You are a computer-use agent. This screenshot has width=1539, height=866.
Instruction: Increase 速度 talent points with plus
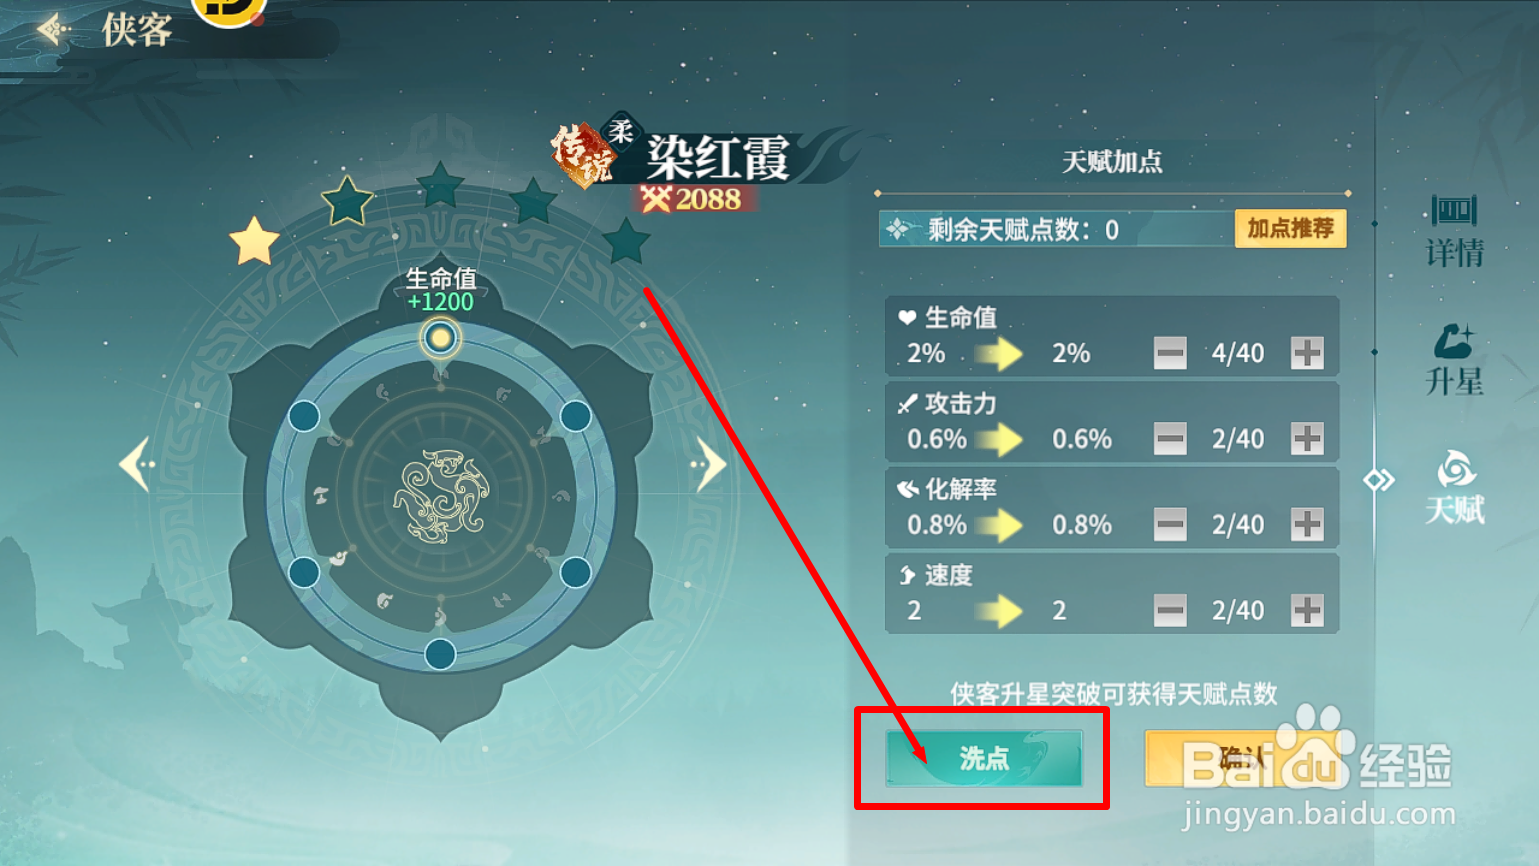(x=1307, y=610)
